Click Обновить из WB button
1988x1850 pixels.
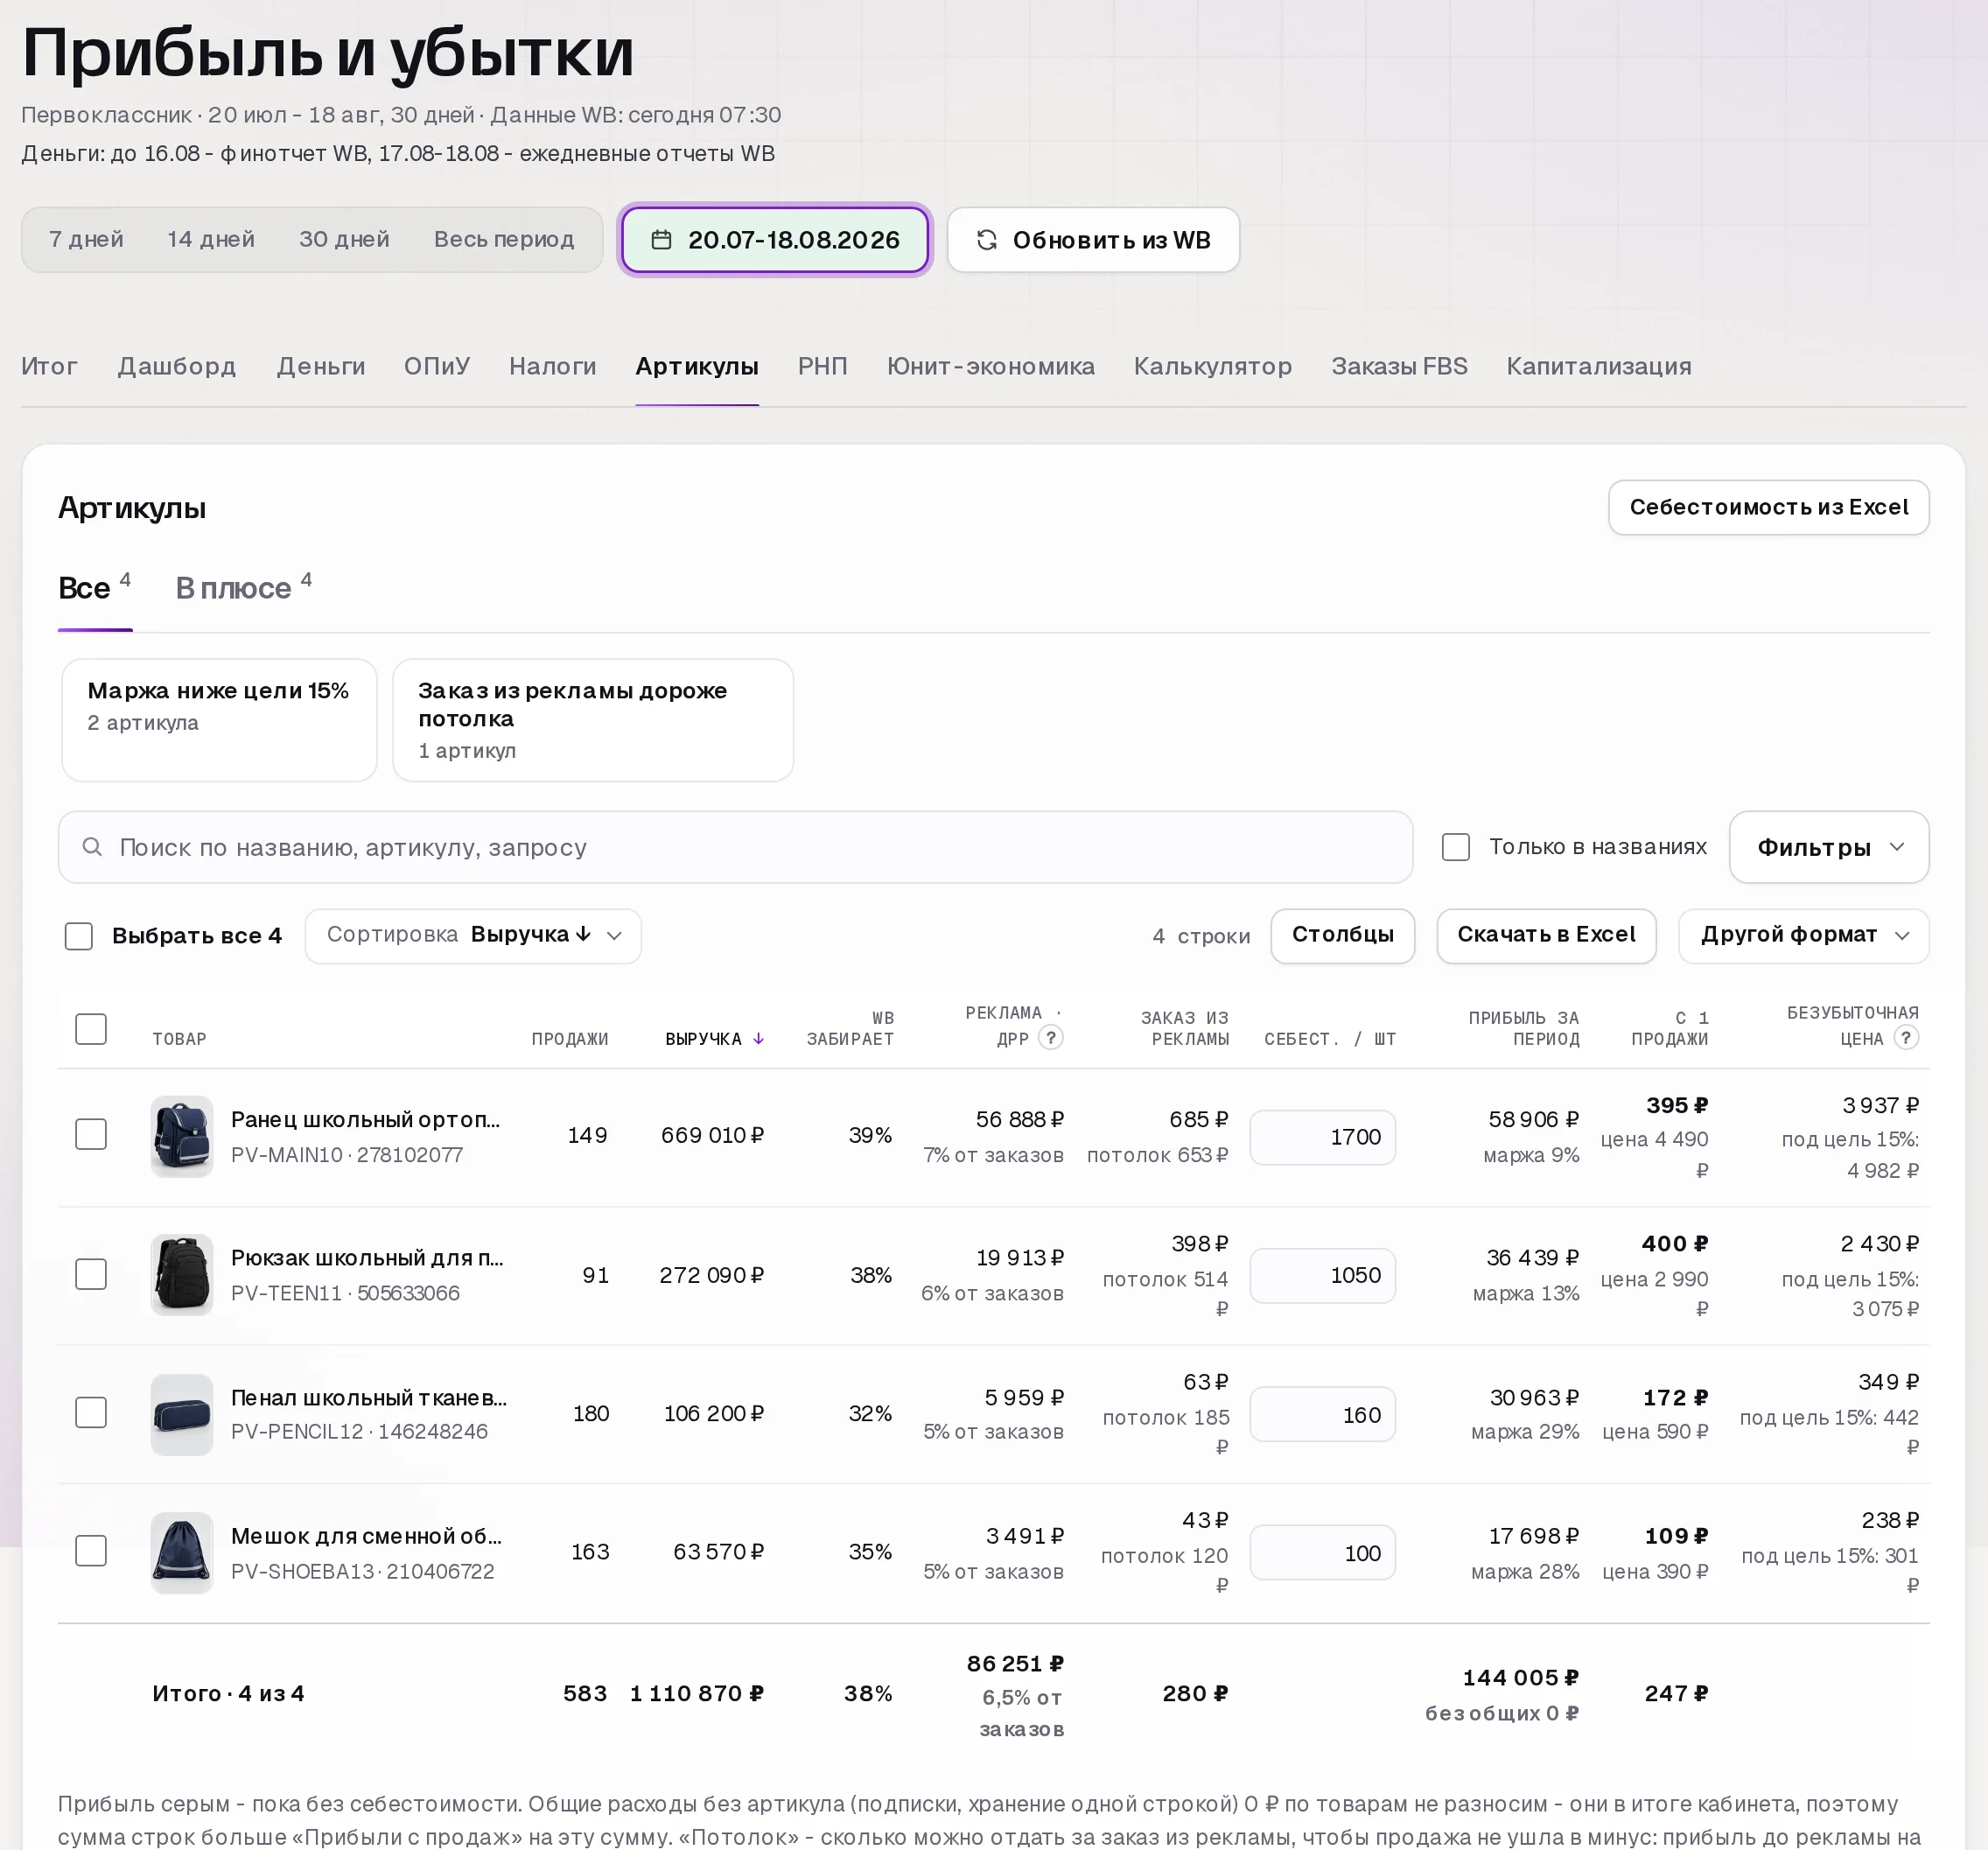(x=1093, y=240)
